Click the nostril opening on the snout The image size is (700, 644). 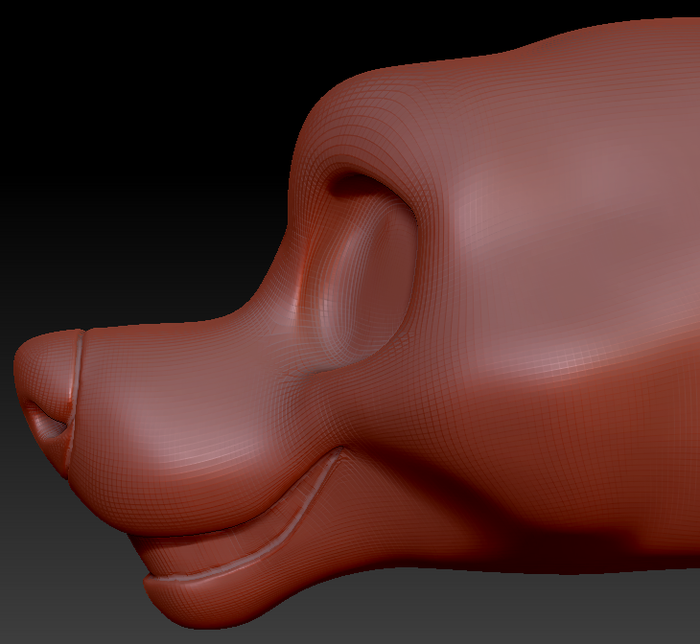click(x=46, y=422)
